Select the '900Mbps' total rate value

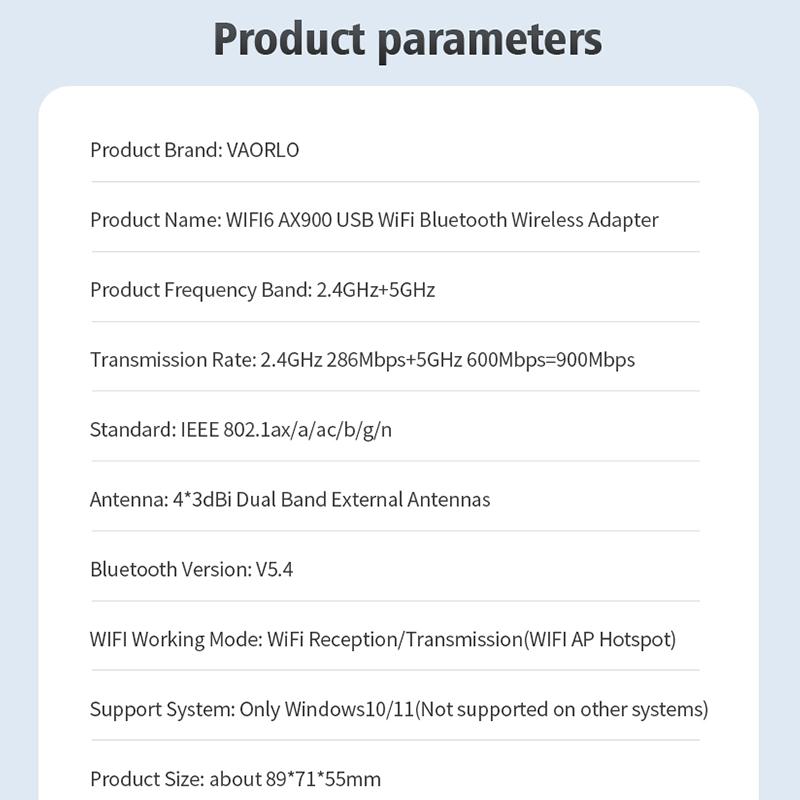pyautogui.click(x=597, y=360)
